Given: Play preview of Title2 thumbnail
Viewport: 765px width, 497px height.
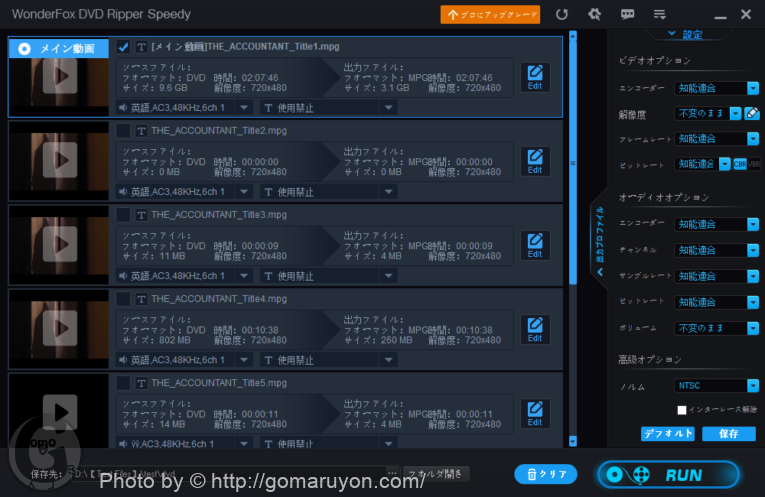Looking at the screenshot, I should [60, 160].
